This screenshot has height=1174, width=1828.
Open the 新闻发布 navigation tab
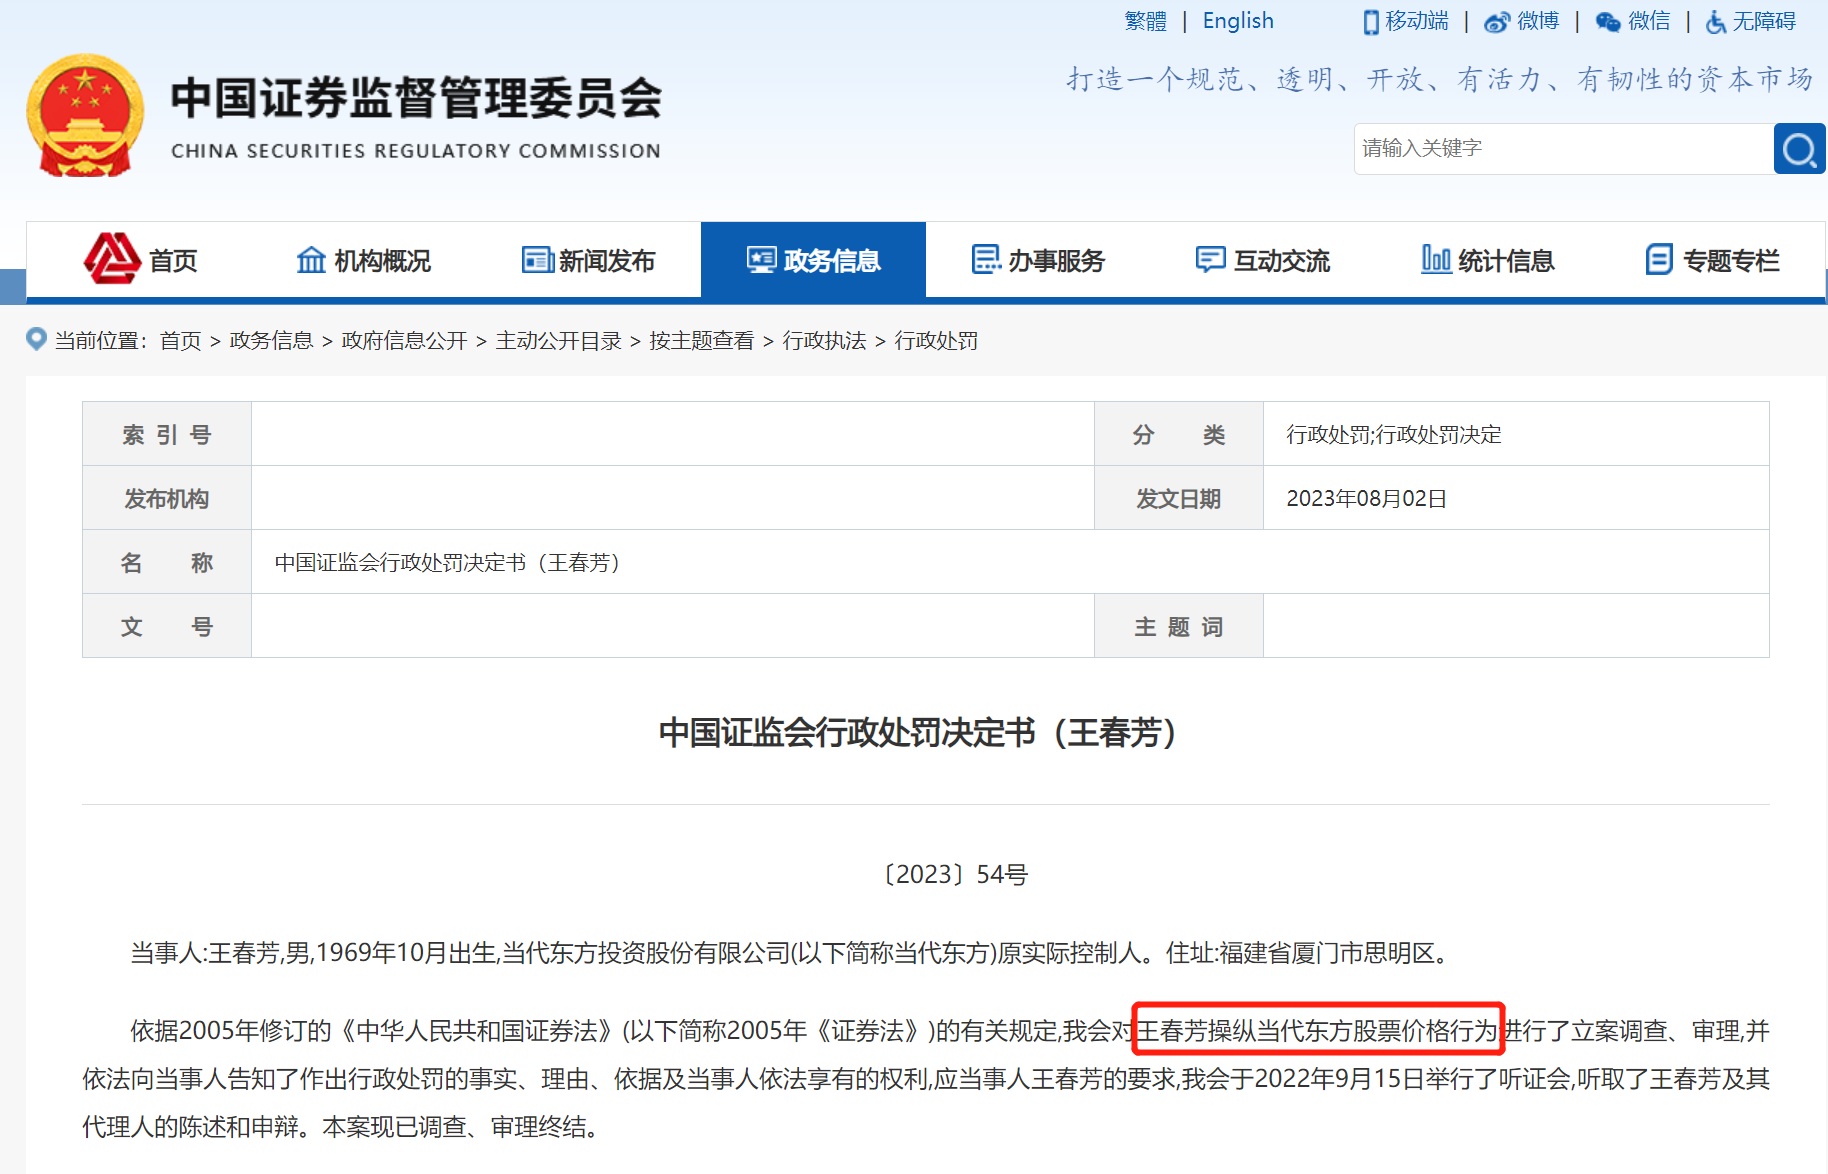click(x=589, y=260)
